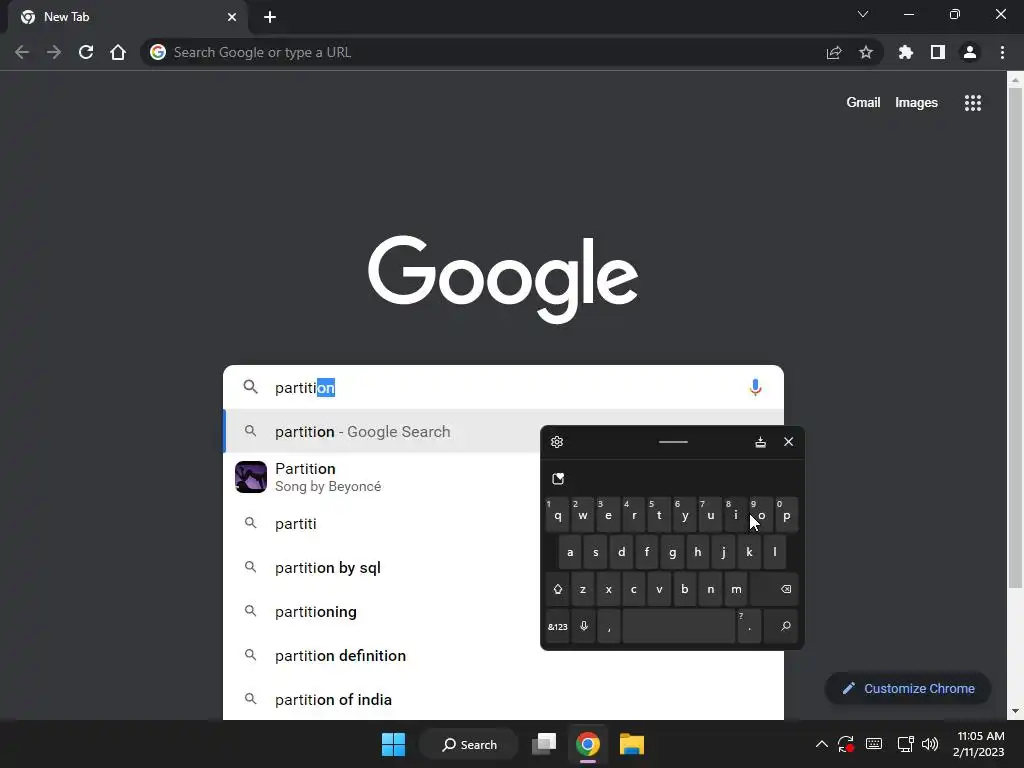
Task: Open the tab search dropdown chevron
Action: (863, 14)
